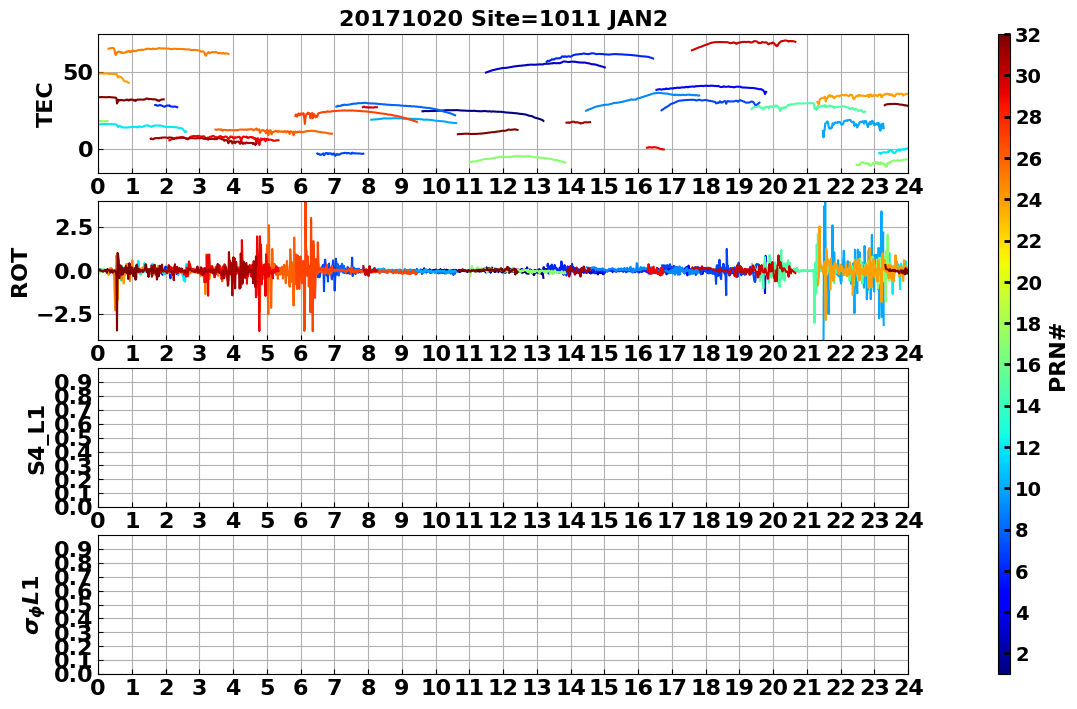Select the ROT y-axis label
This screenshot has width=1077, height=709.
coord(21,273)
